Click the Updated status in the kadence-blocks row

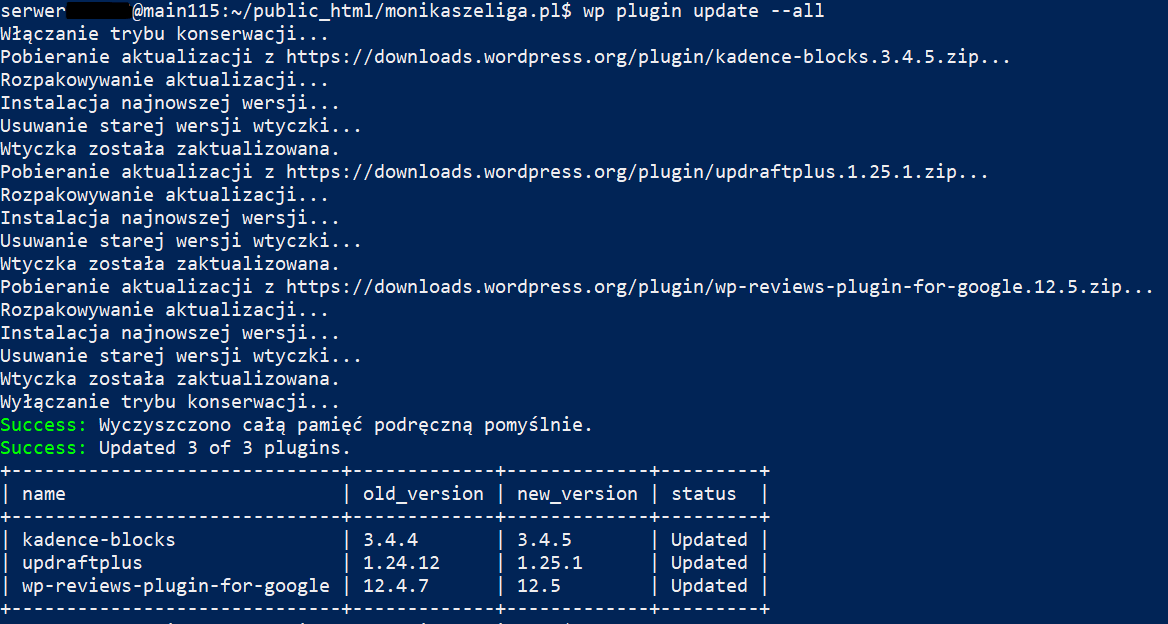(x=709, y=540)
